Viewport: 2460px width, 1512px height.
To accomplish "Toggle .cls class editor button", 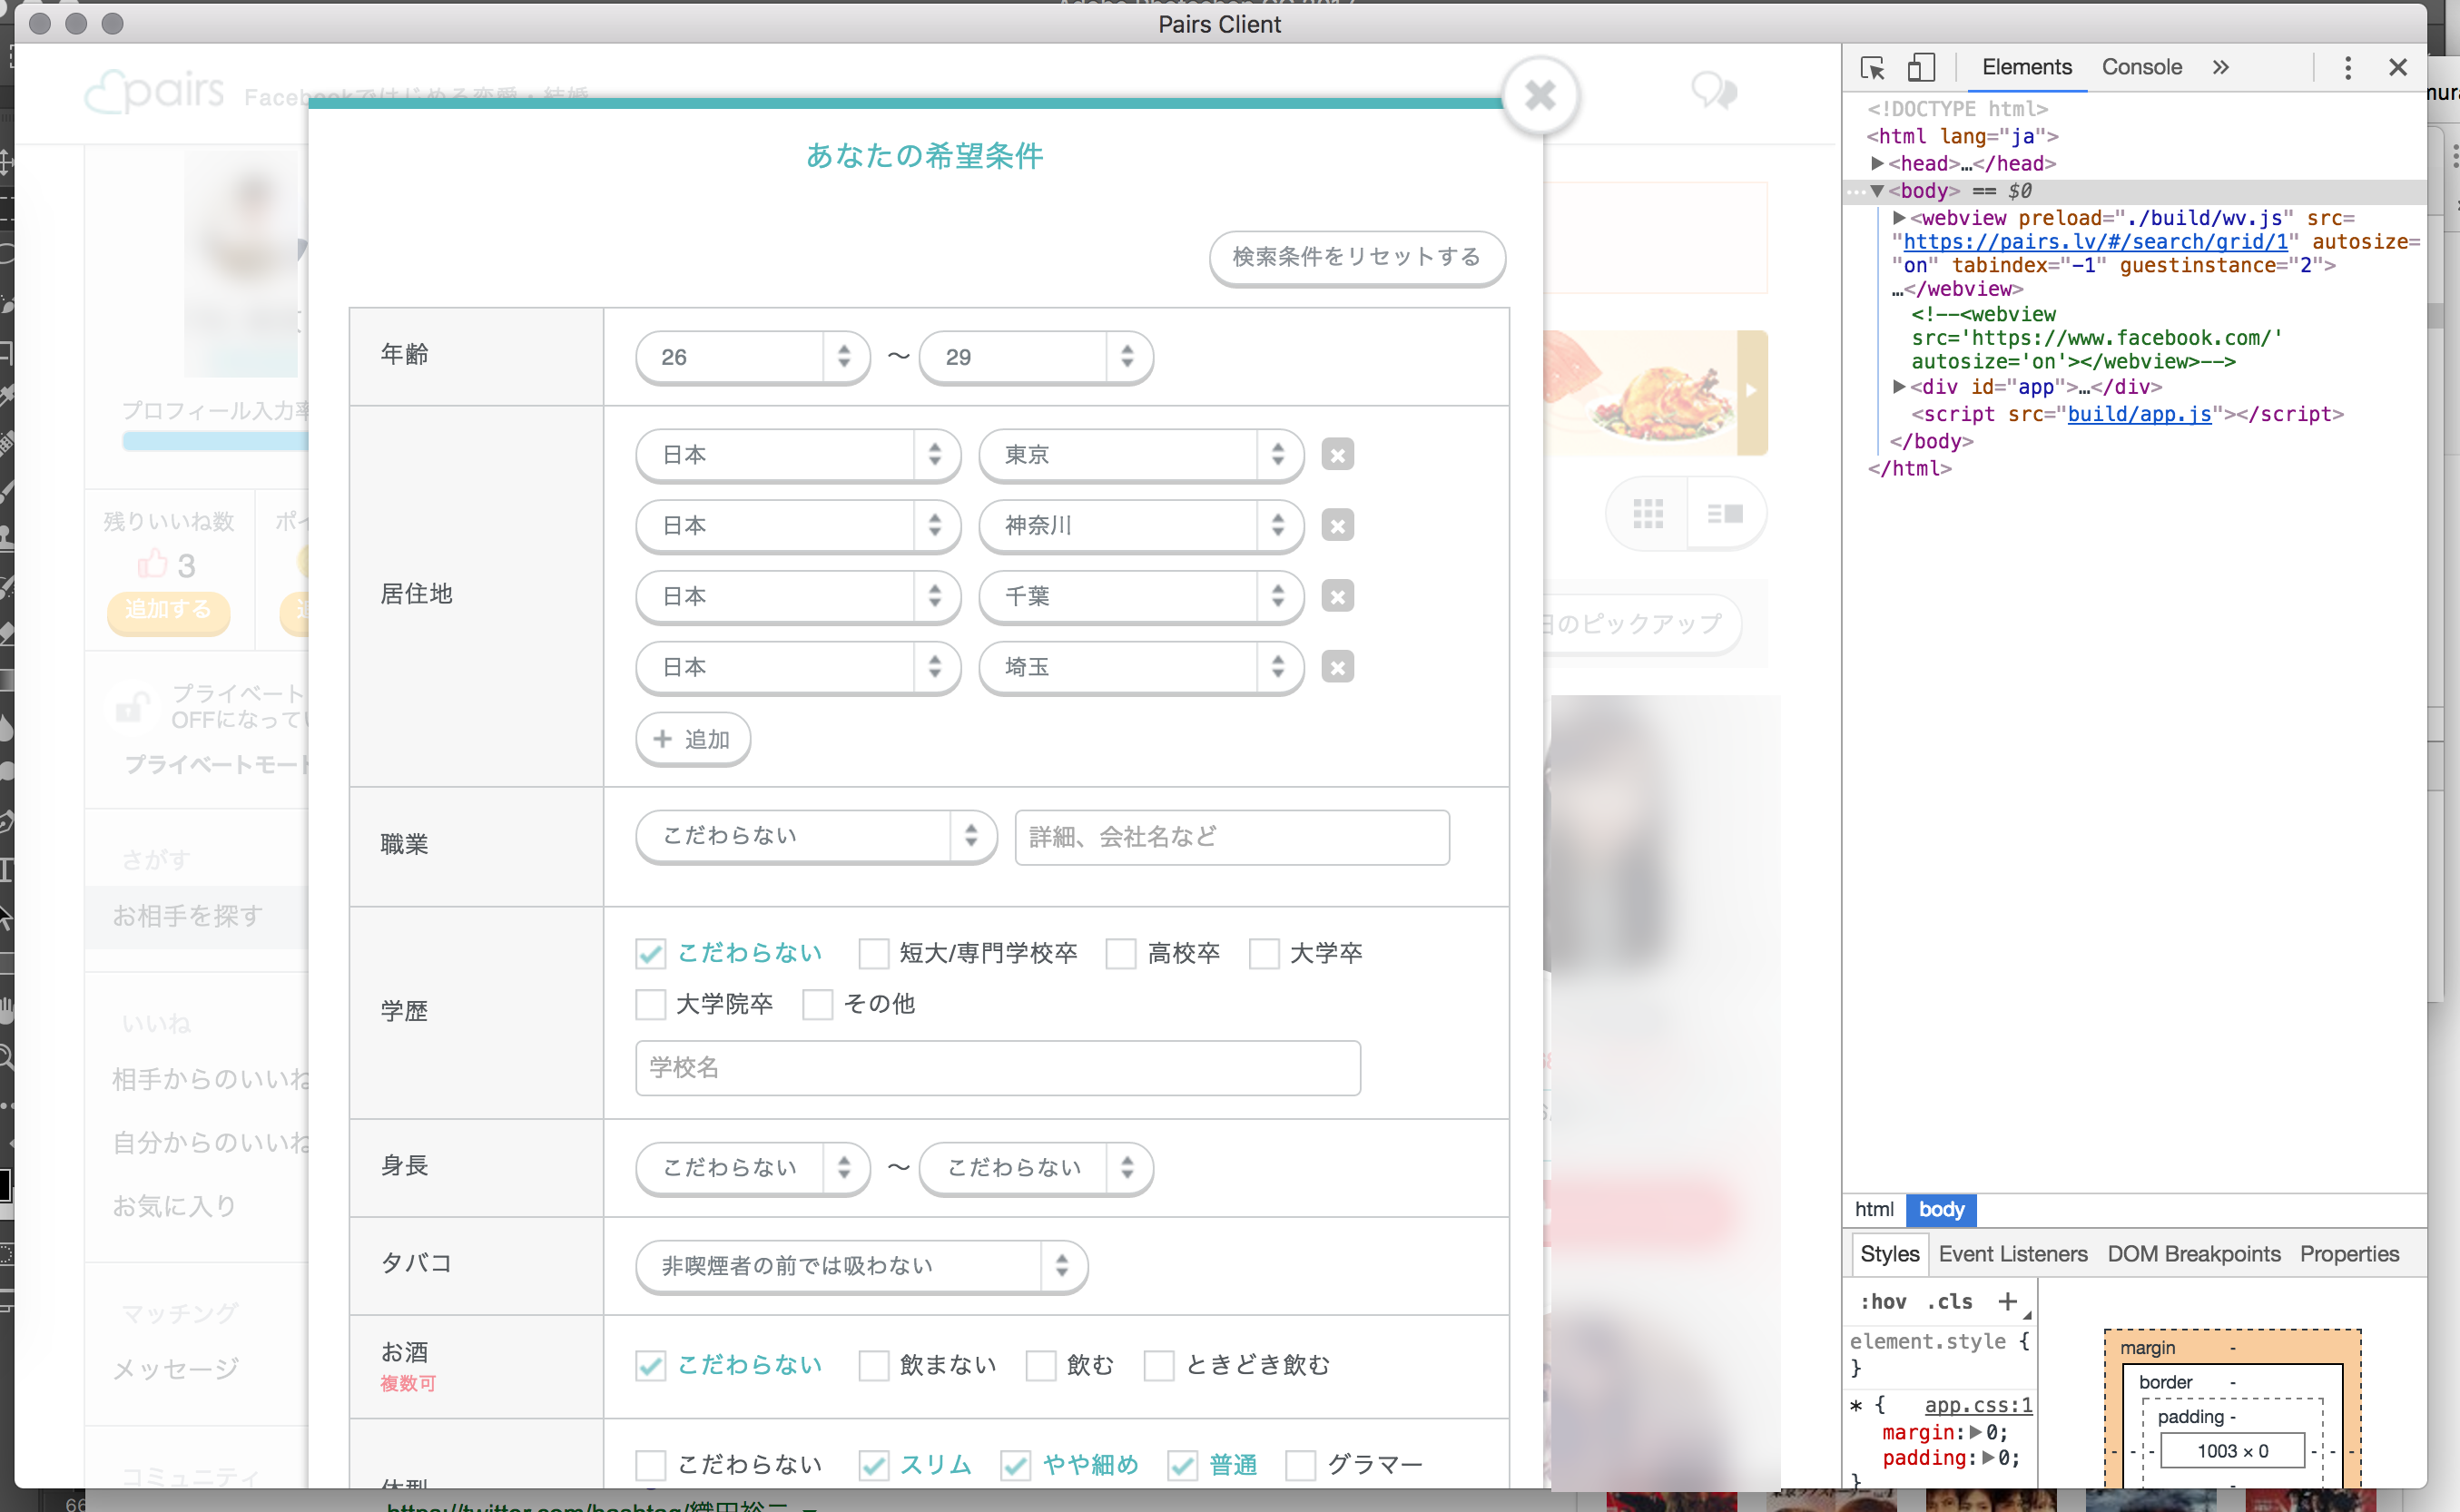I will (x=1950, y=1301).
